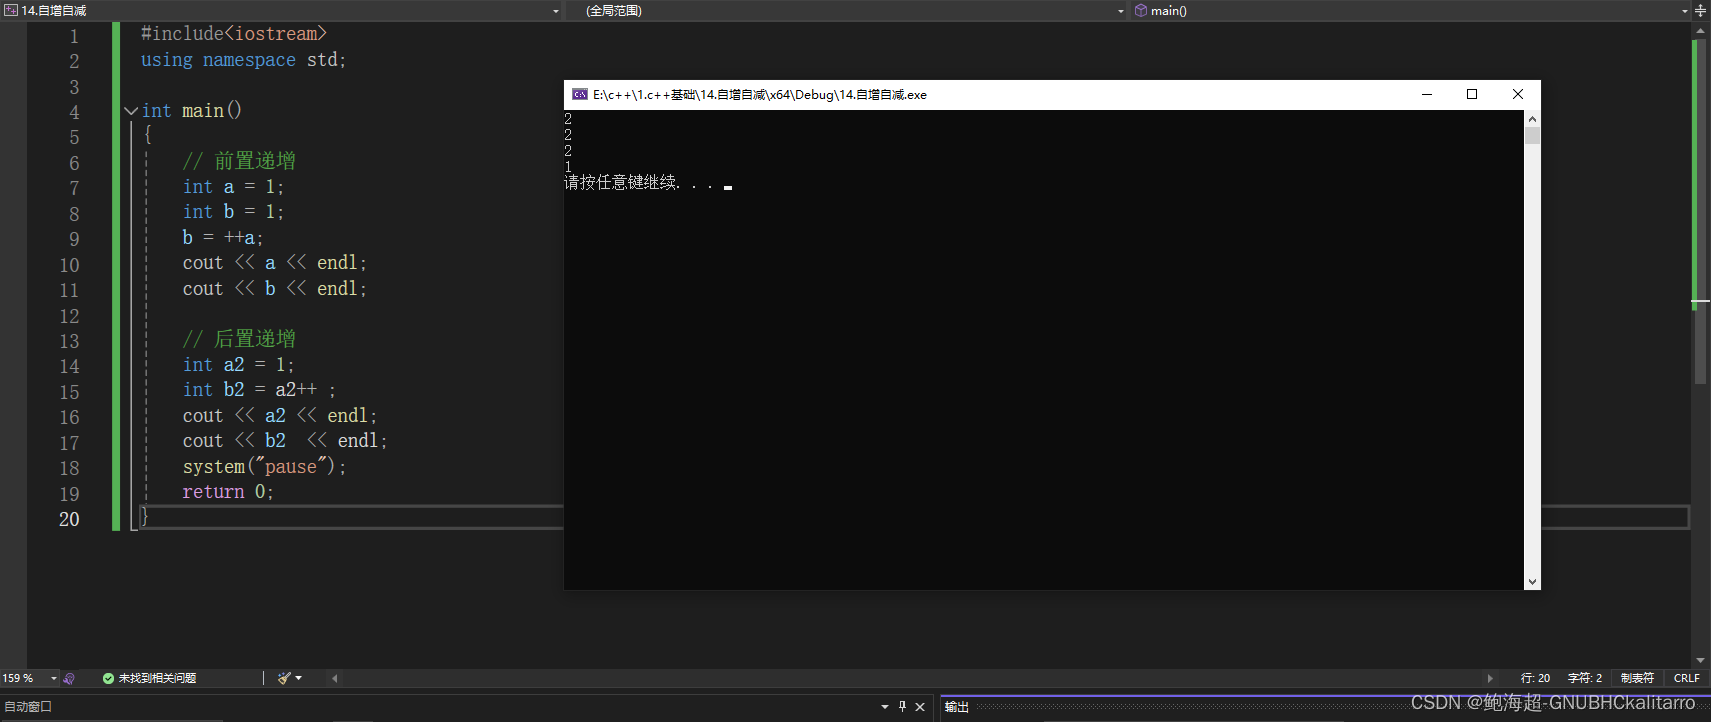Click the code 'int b2 = a2++ ;'

click(x=259, y=390)
